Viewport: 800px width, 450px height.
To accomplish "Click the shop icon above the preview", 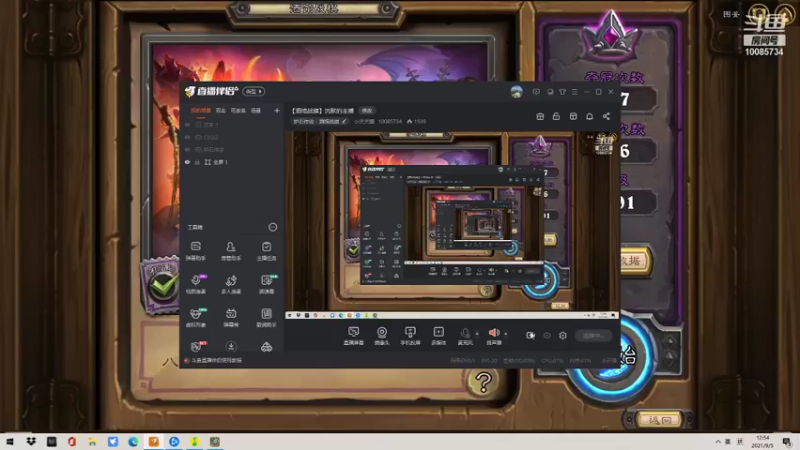I will tap(573, 116).
